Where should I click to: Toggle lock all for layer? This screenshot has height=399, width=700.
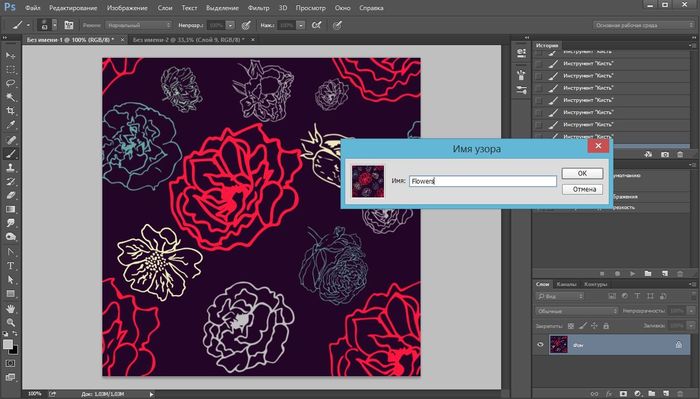(606, 326)
